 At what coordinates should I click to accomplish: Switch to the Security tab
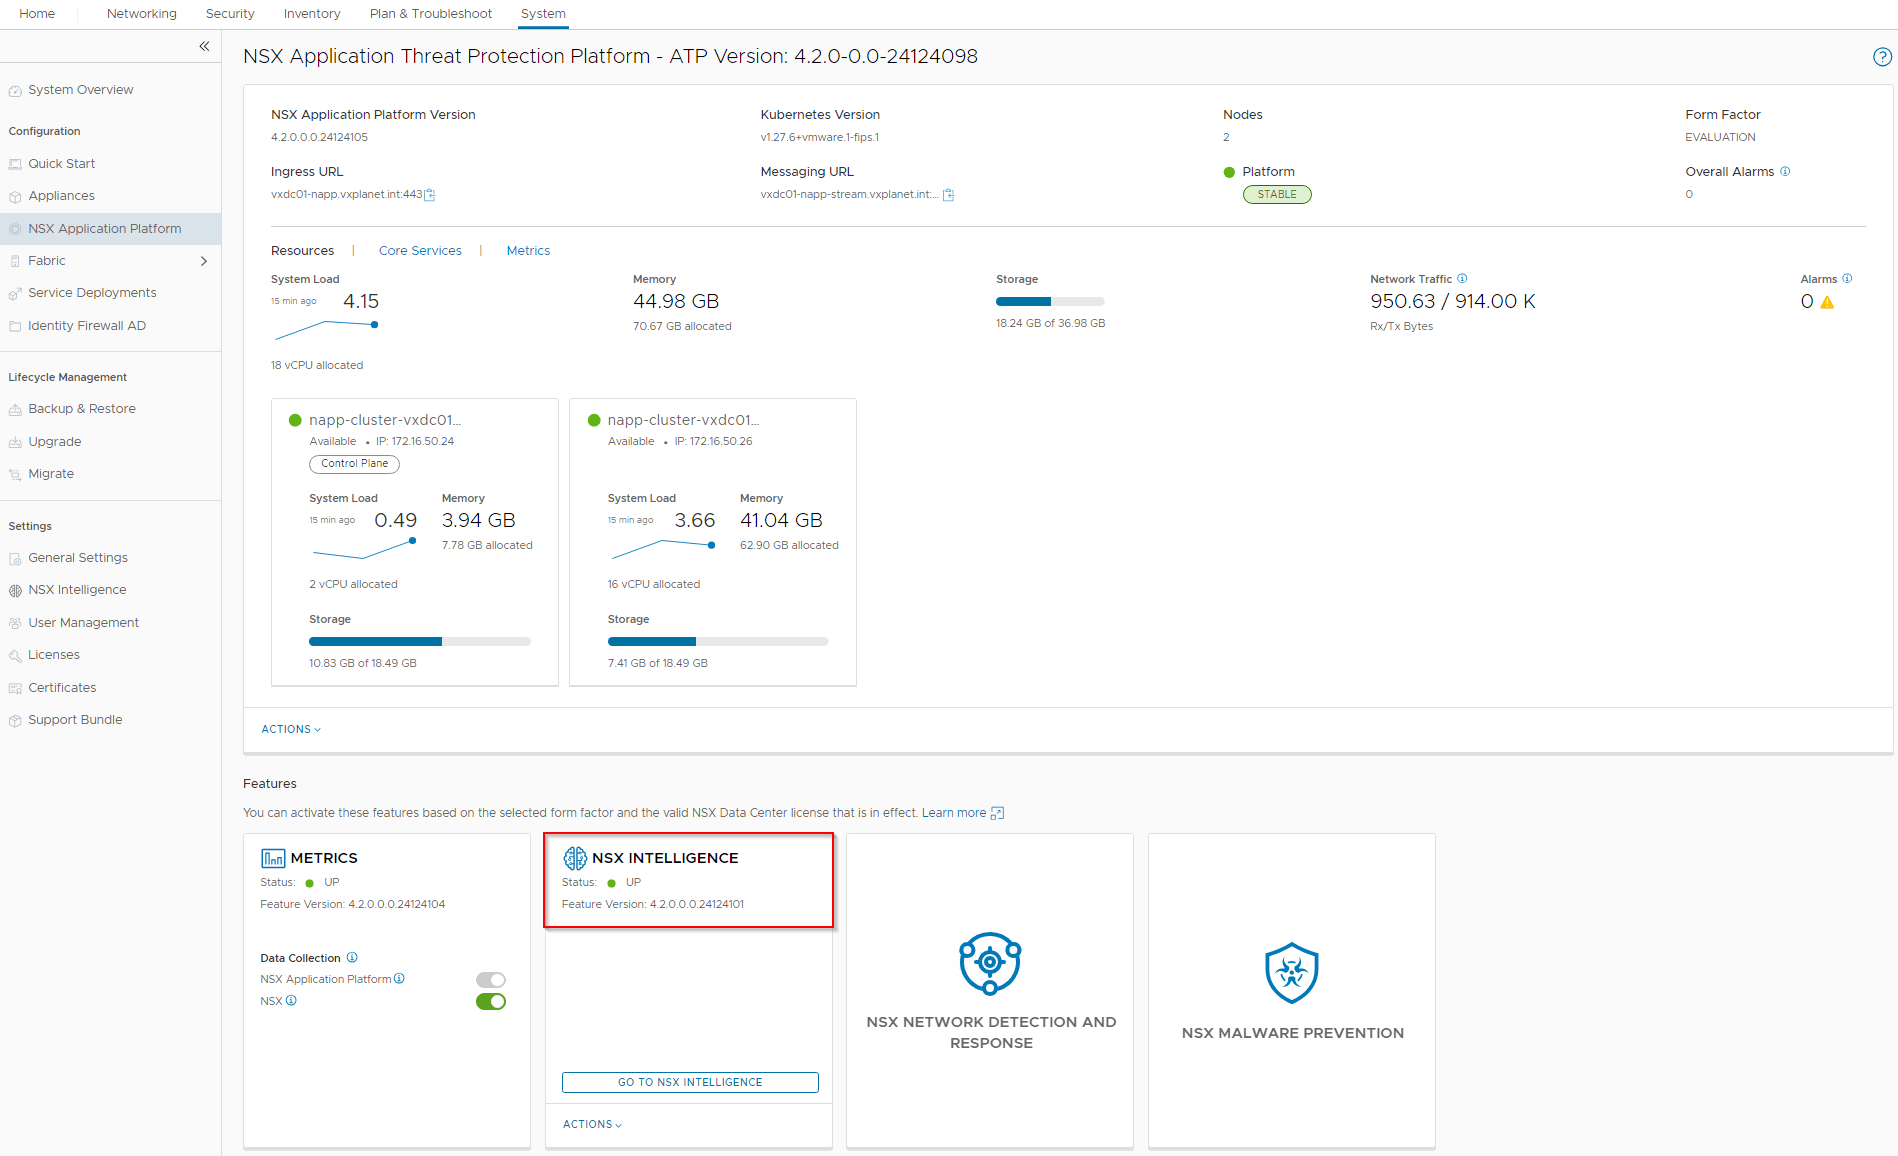(x=230, y=14)
